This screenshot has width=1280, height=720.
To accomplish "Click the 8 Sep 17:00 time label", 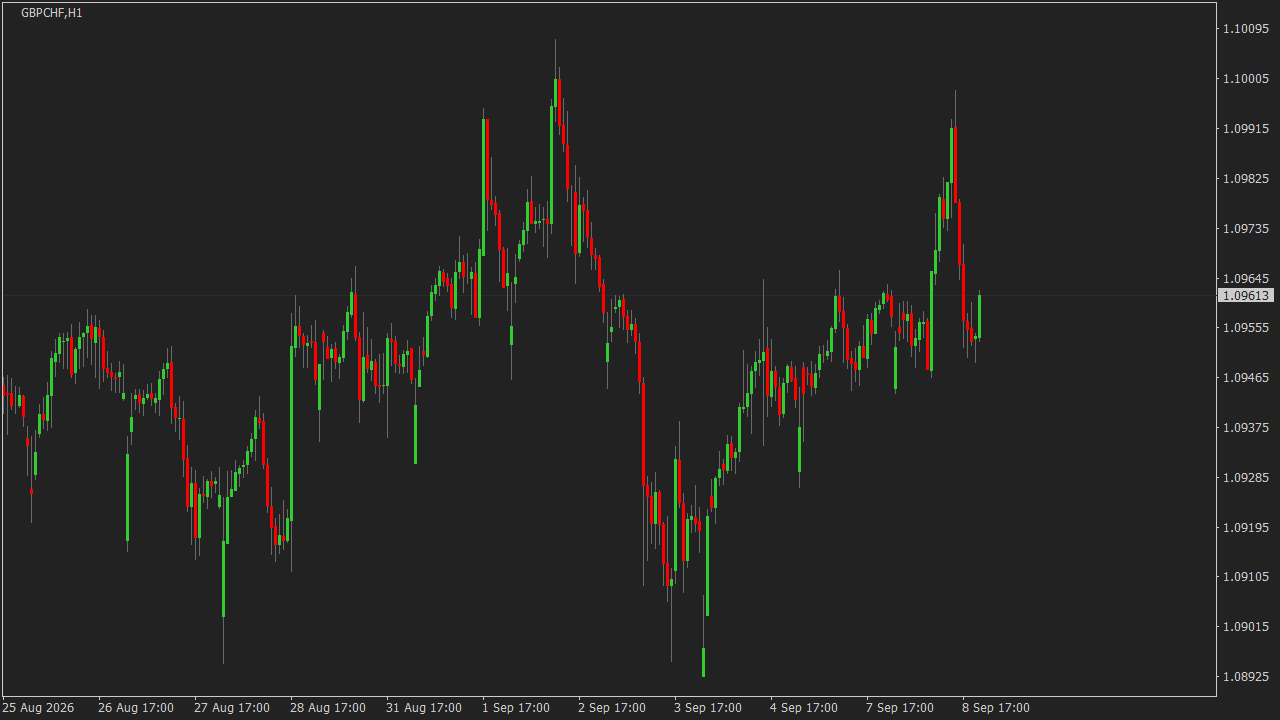I will (x=996, y=708).
